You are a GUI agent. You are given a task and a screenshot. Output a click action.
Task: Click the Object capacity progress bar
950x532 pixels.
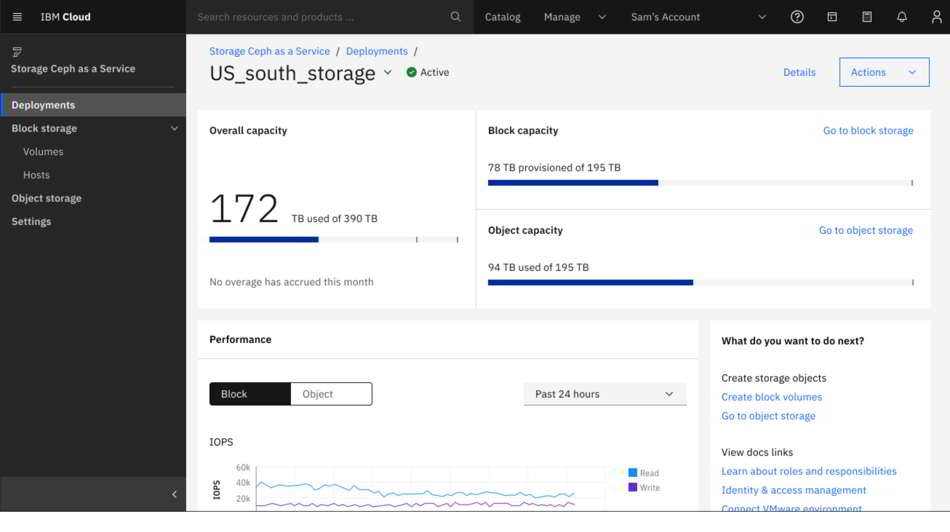point(700,282)
